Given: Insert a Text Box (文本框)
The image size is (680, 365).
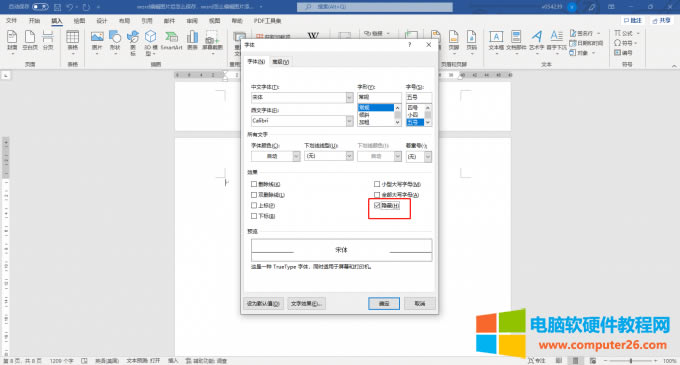Looking at the screenshot, I should 496,42.
